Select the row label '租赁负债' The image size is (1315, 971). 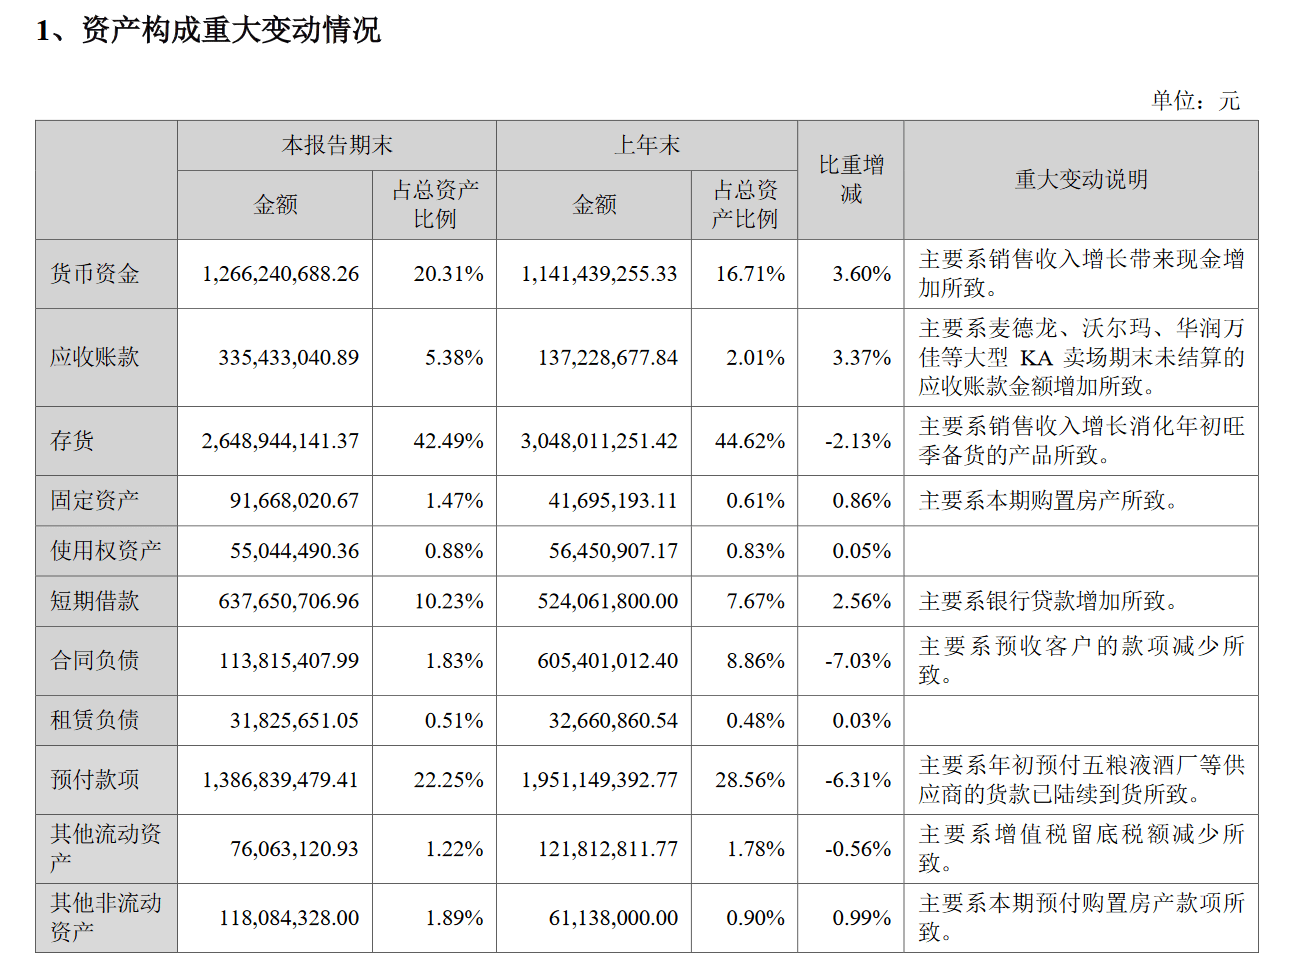coord(95,720)
